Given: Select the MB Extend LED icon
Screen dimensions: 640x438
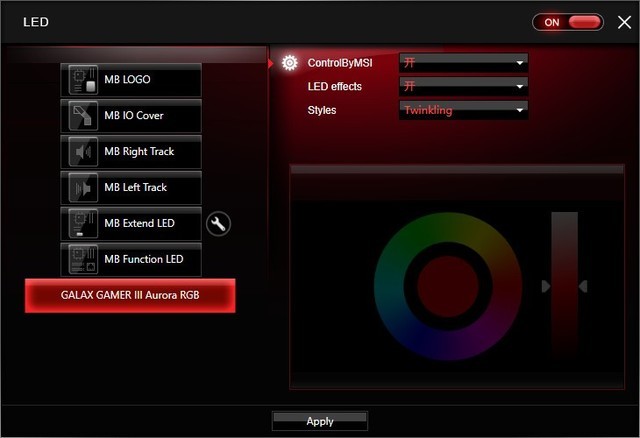Looking at the screenshot, I should (x=81, y=224).
